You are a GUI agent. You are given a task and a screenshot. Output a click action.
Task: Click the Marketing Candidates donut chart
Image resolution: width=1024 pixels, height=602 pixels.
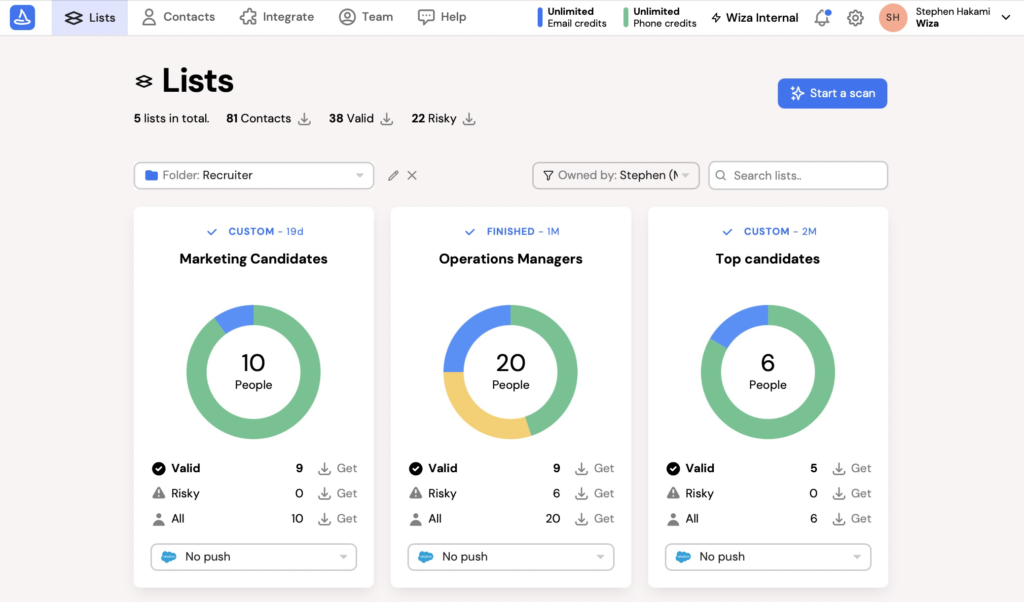pos(253,372)
